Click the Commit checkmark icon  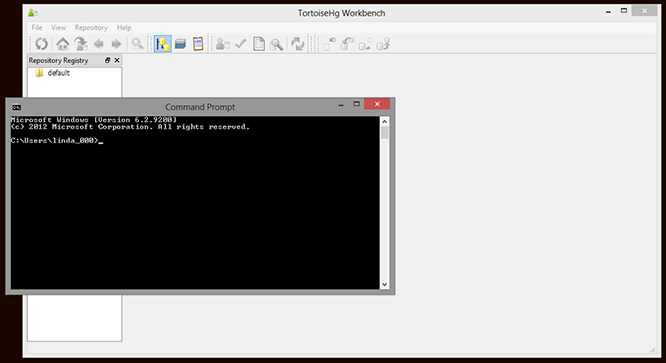click(x=241, y=44)
